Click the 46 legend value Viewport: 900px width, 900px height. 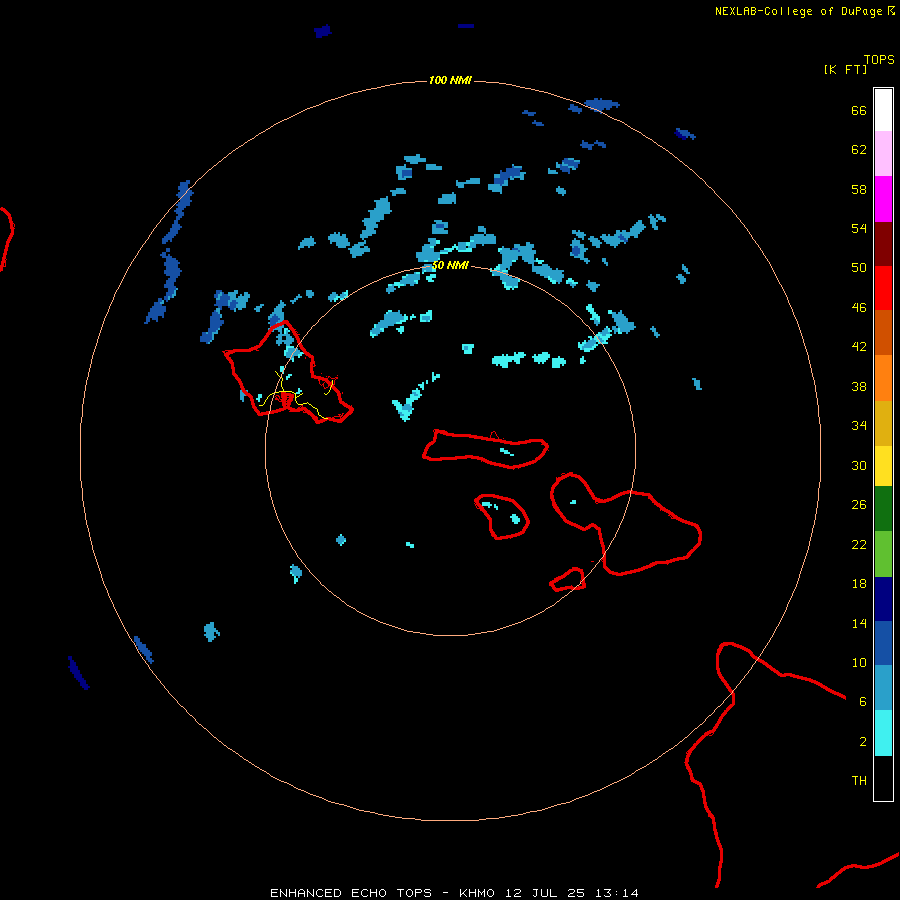(859, 308)
